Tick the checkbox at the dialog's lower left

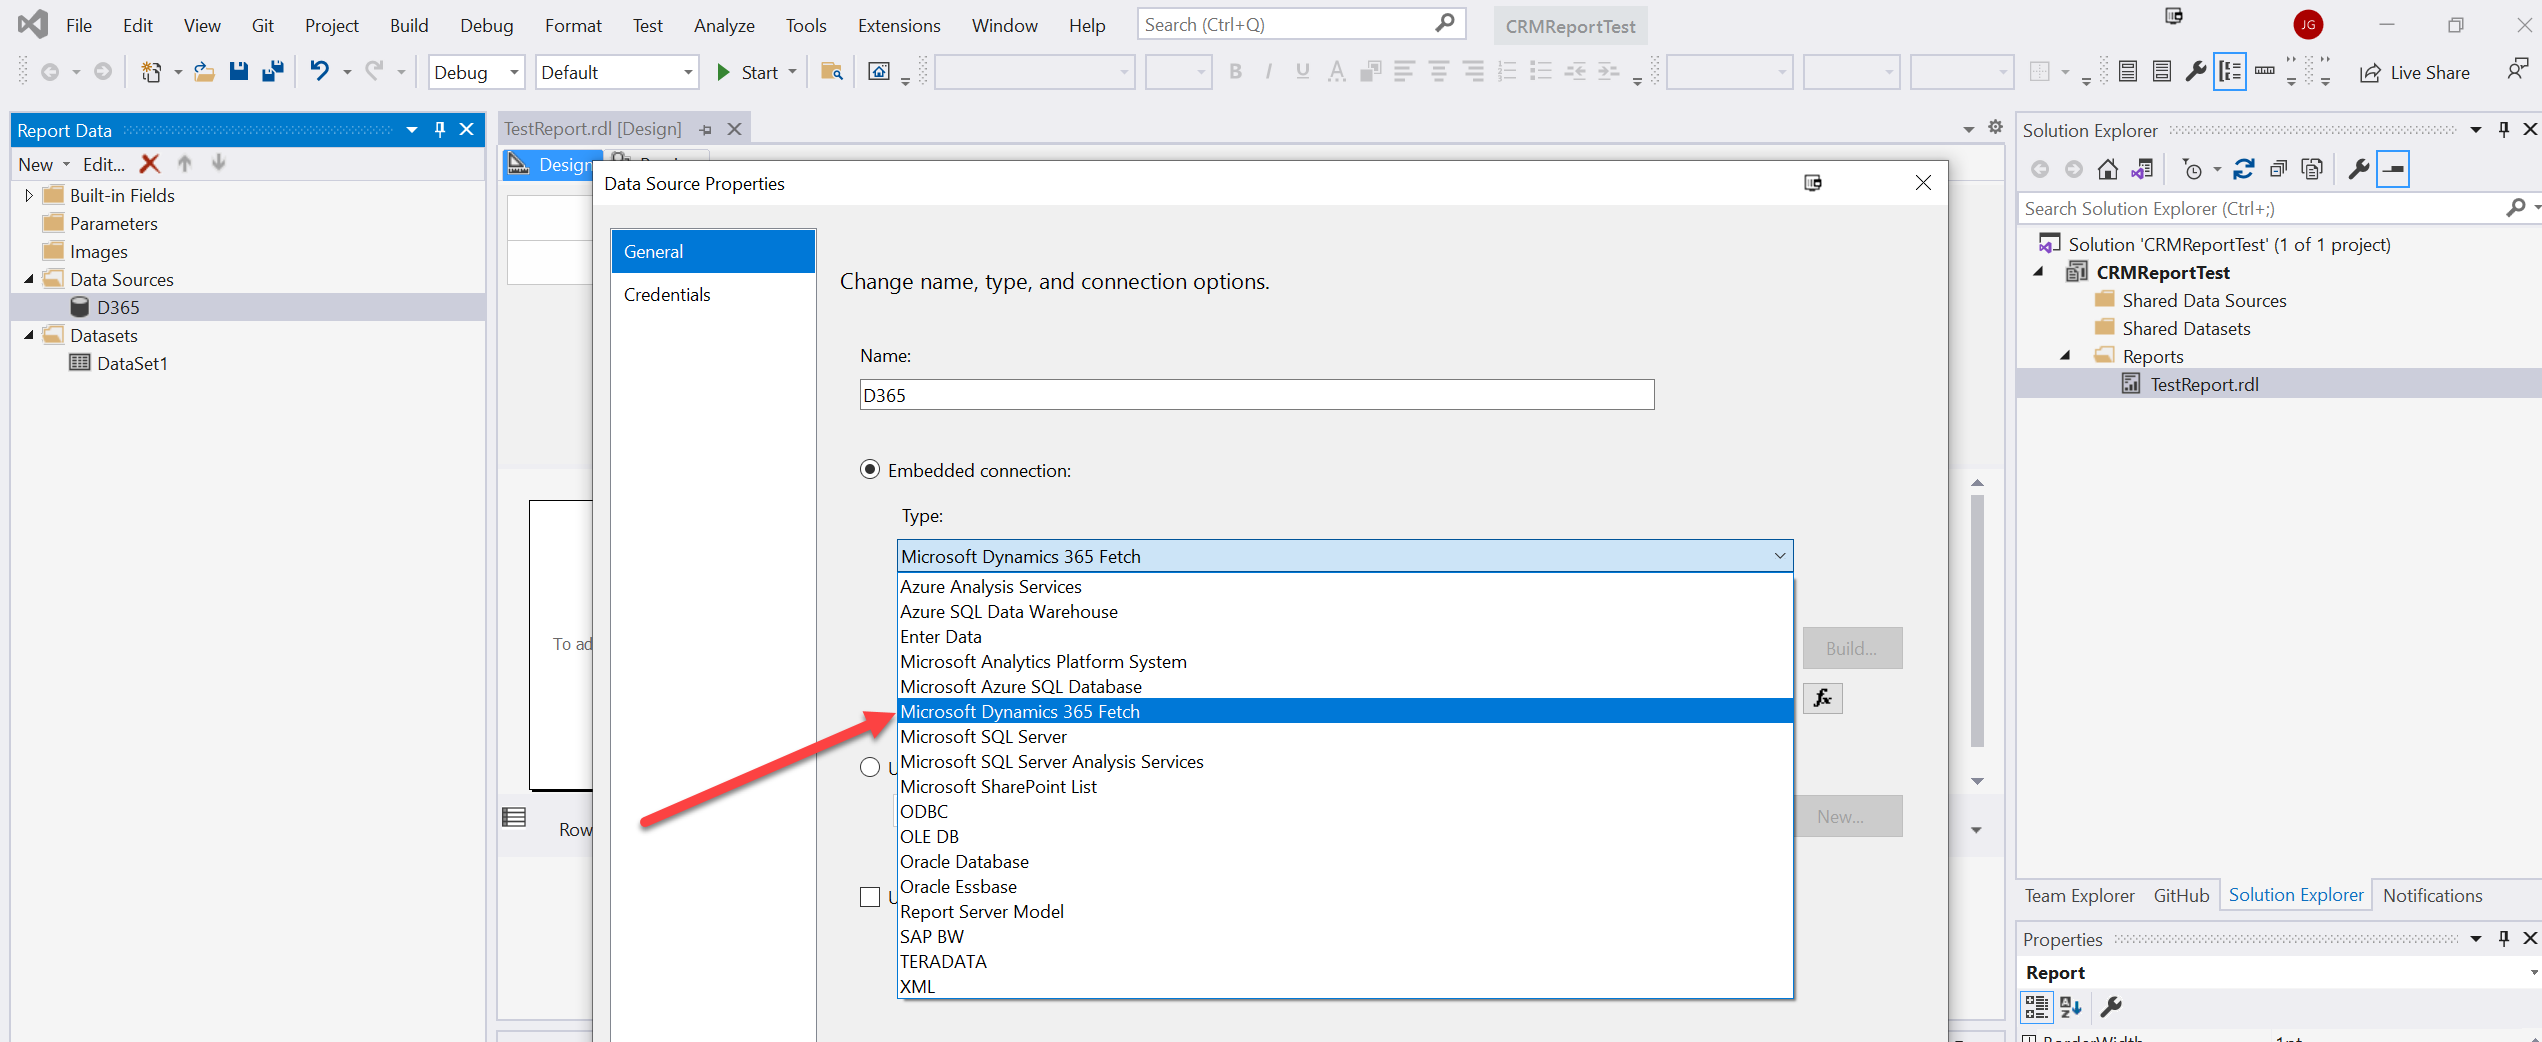(x=870, y=897)
